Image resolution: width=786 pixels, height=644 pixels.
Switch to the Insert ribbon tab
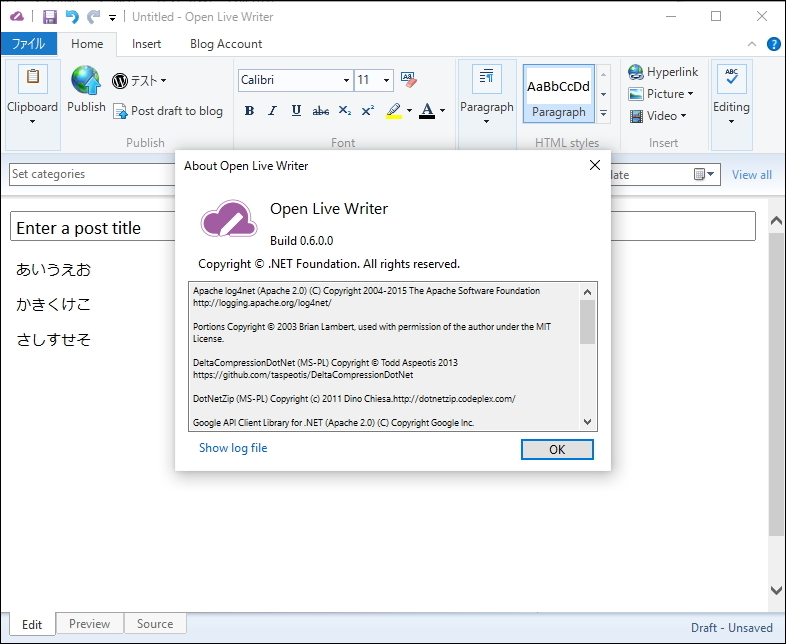point(146,44)
